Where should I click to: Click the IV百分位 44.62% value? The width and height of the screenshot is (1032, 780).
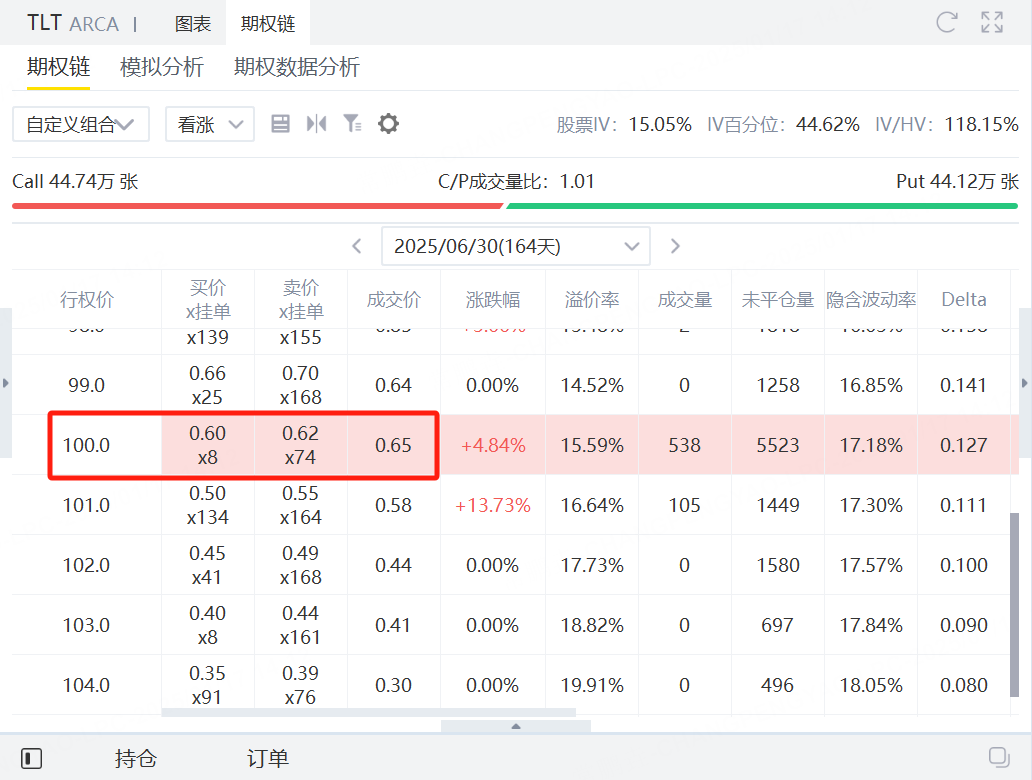pos(828,124)
